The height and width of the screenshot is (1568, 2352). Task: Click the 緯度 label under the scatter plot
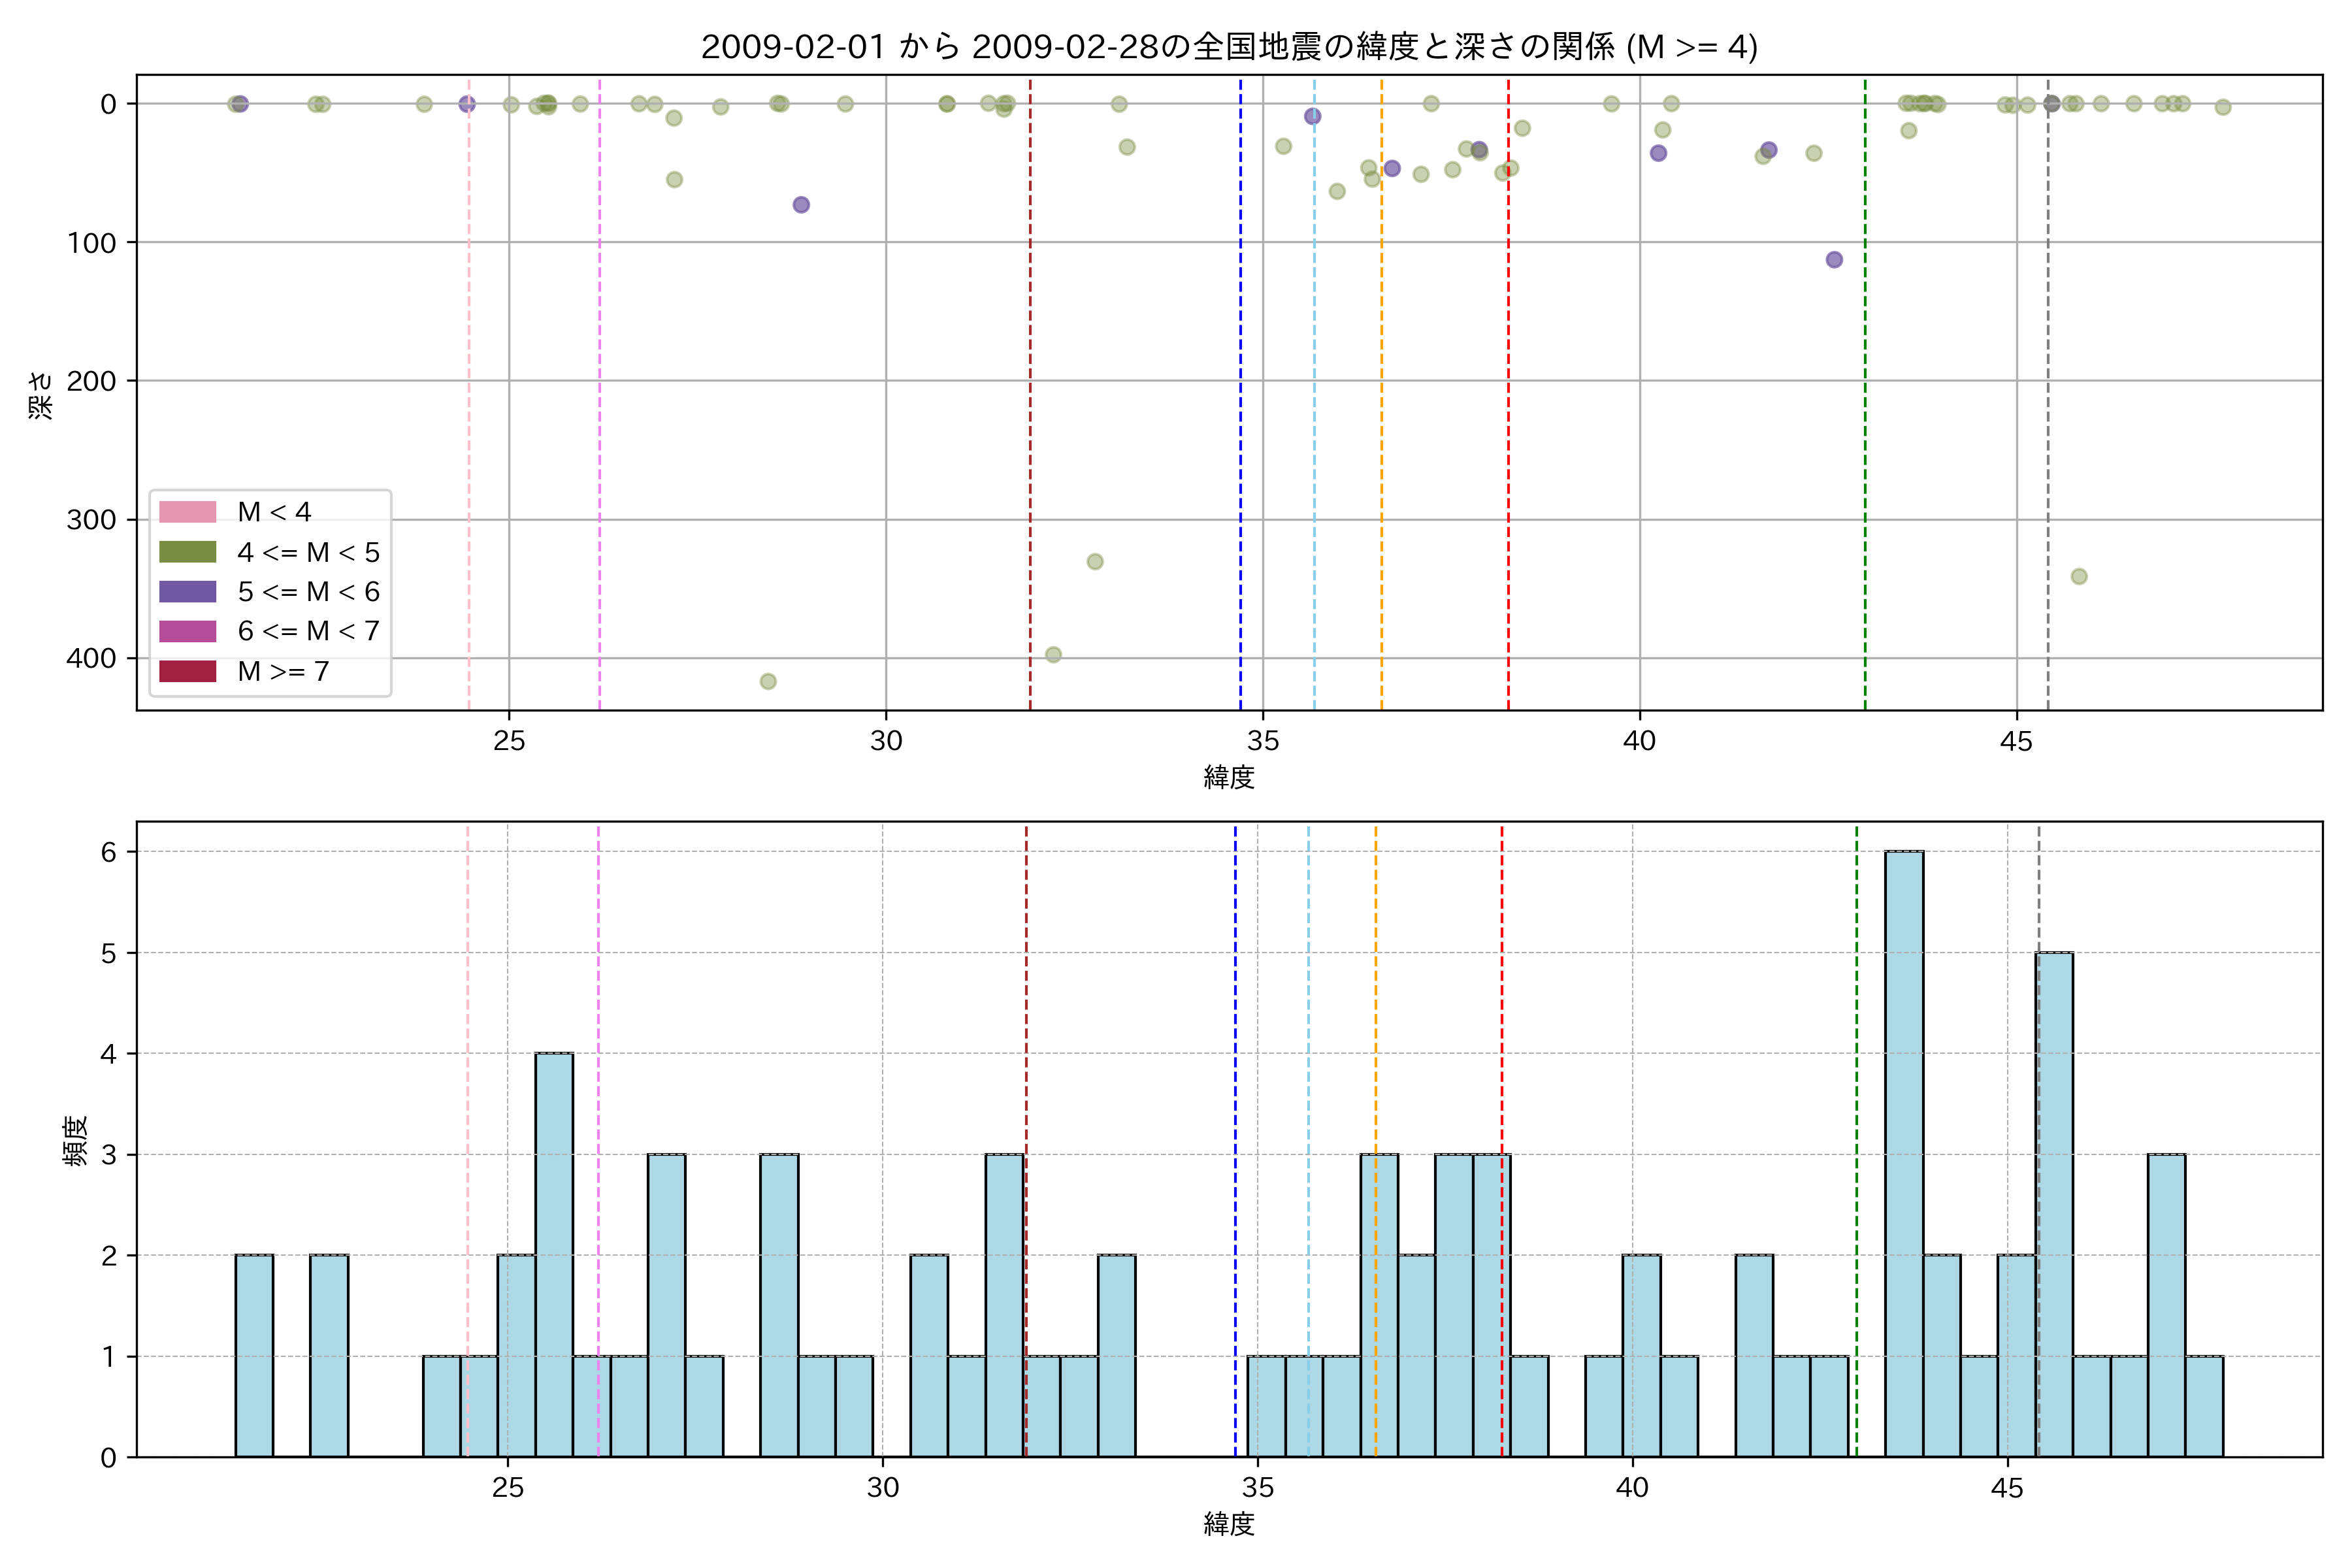pos(1228,777)
